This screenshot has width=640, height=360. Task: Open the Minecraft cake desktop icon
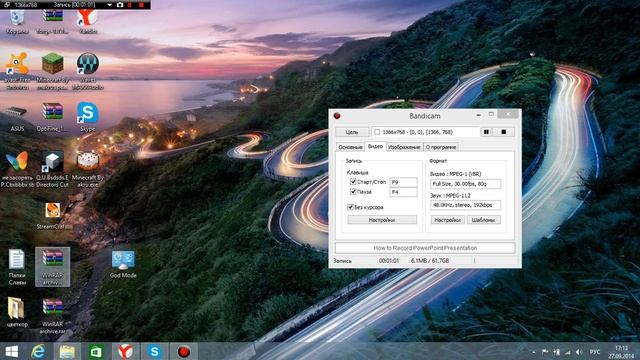(x=88, y=169)
